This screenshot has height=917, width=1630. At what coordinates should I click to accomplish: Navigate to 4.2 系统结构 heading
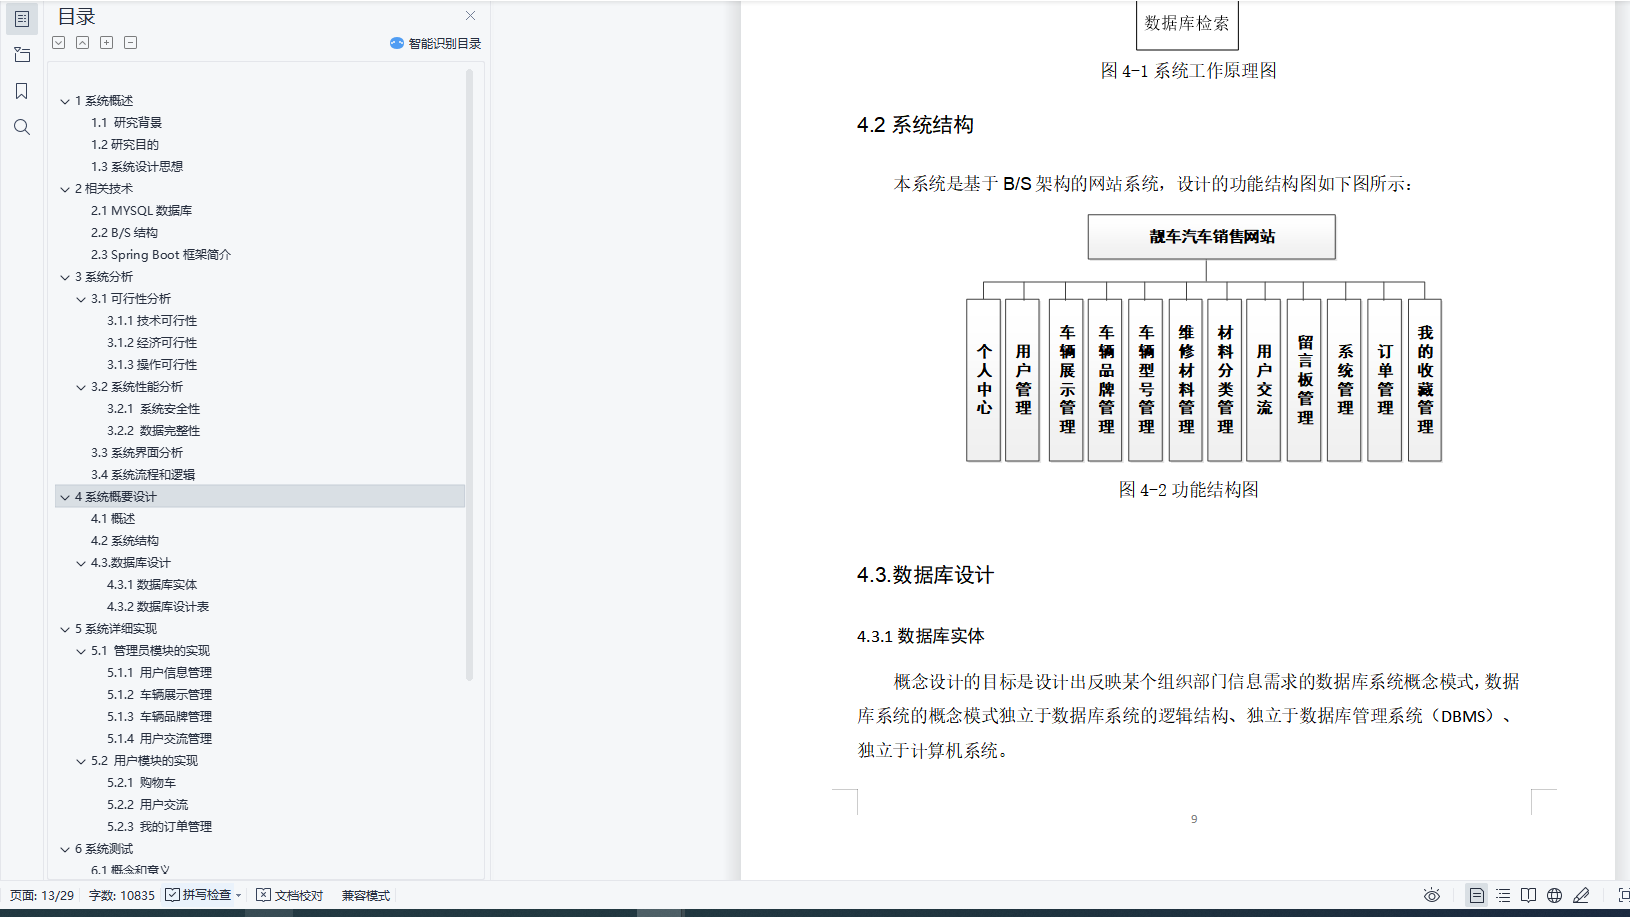point(125,541)
